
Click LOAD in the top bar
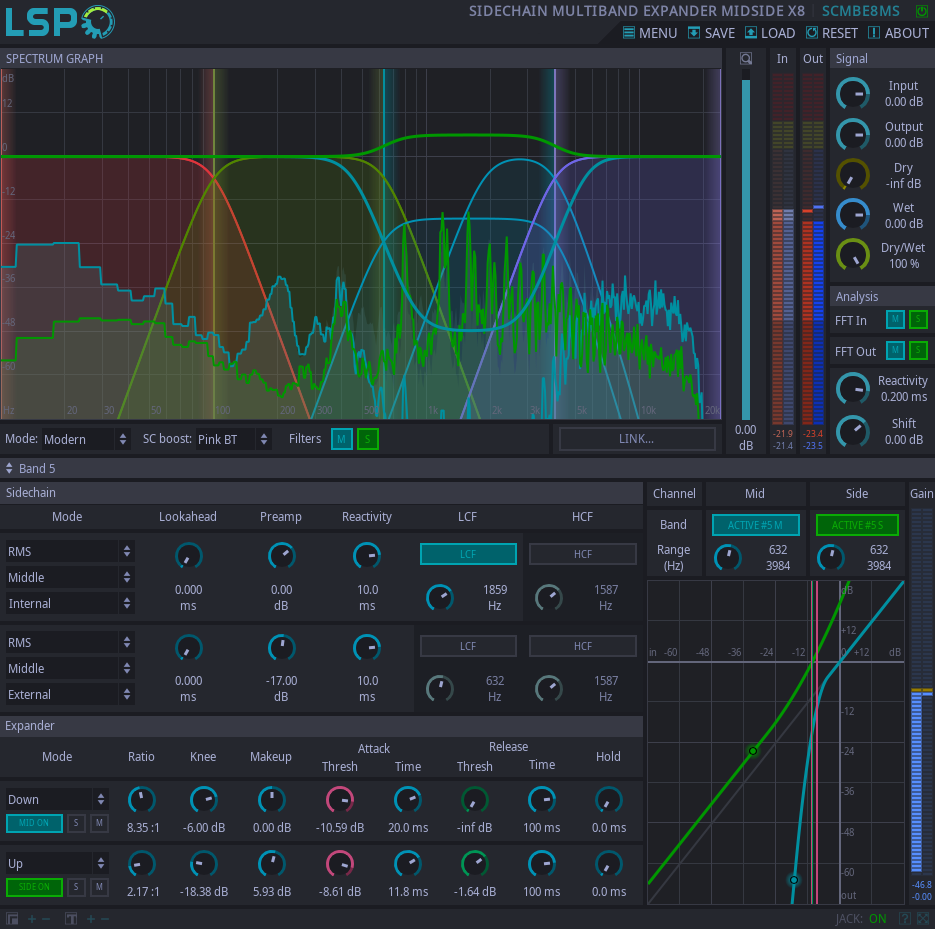(770, 33)
